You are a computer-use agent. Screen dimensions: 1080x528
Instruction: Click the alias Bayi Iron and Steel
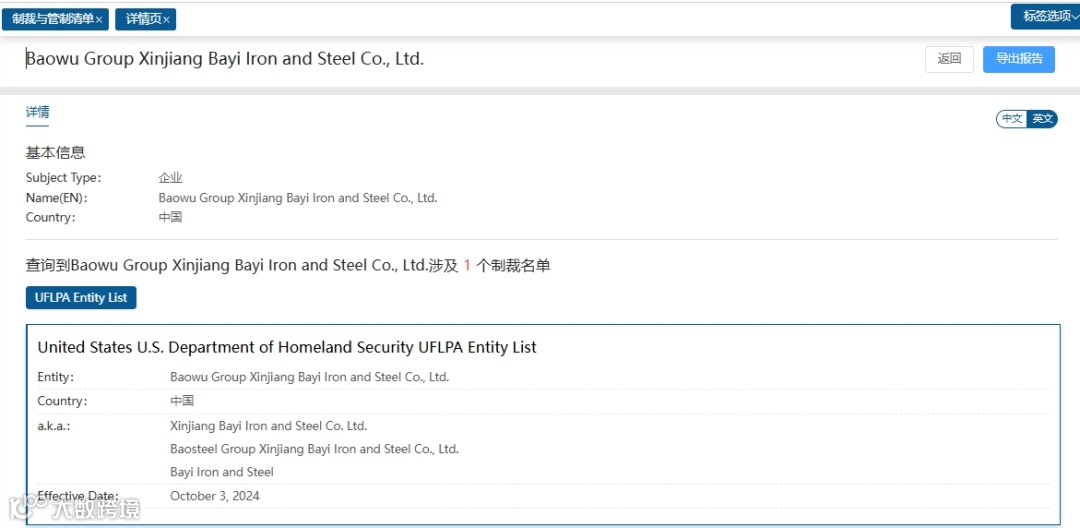222,472
